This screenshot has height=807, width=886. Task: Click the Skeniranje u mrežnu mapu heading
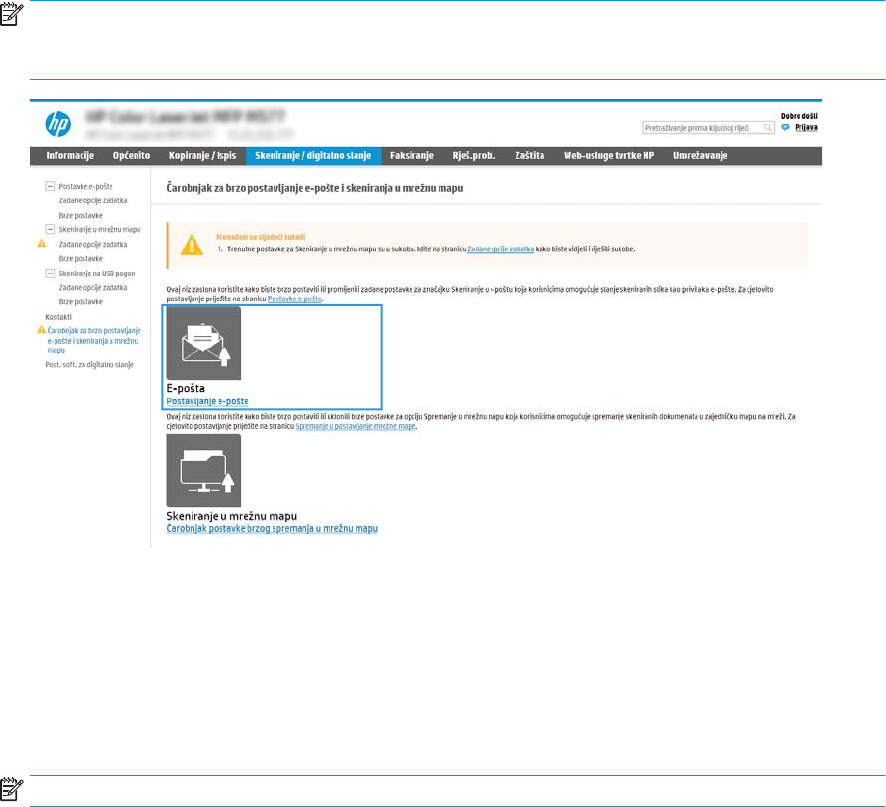[231, 516]
